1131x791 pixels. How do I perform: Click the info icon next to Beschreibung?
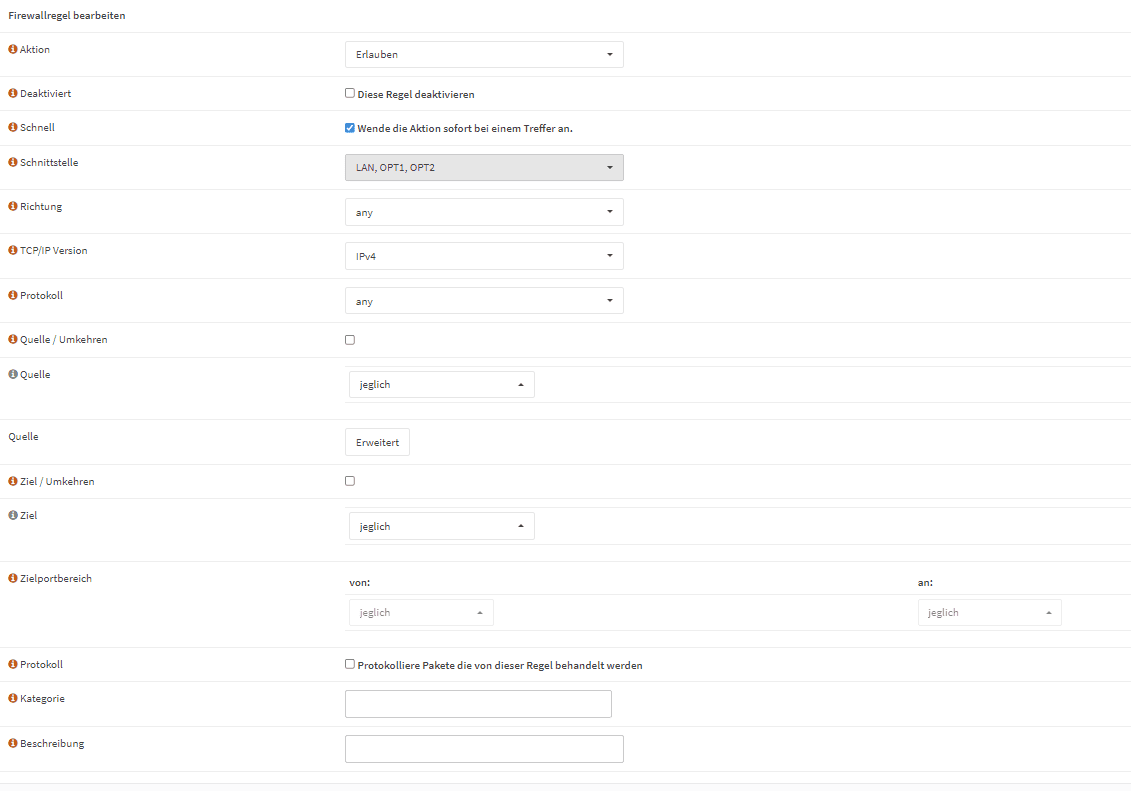click(x=12, y=743)
